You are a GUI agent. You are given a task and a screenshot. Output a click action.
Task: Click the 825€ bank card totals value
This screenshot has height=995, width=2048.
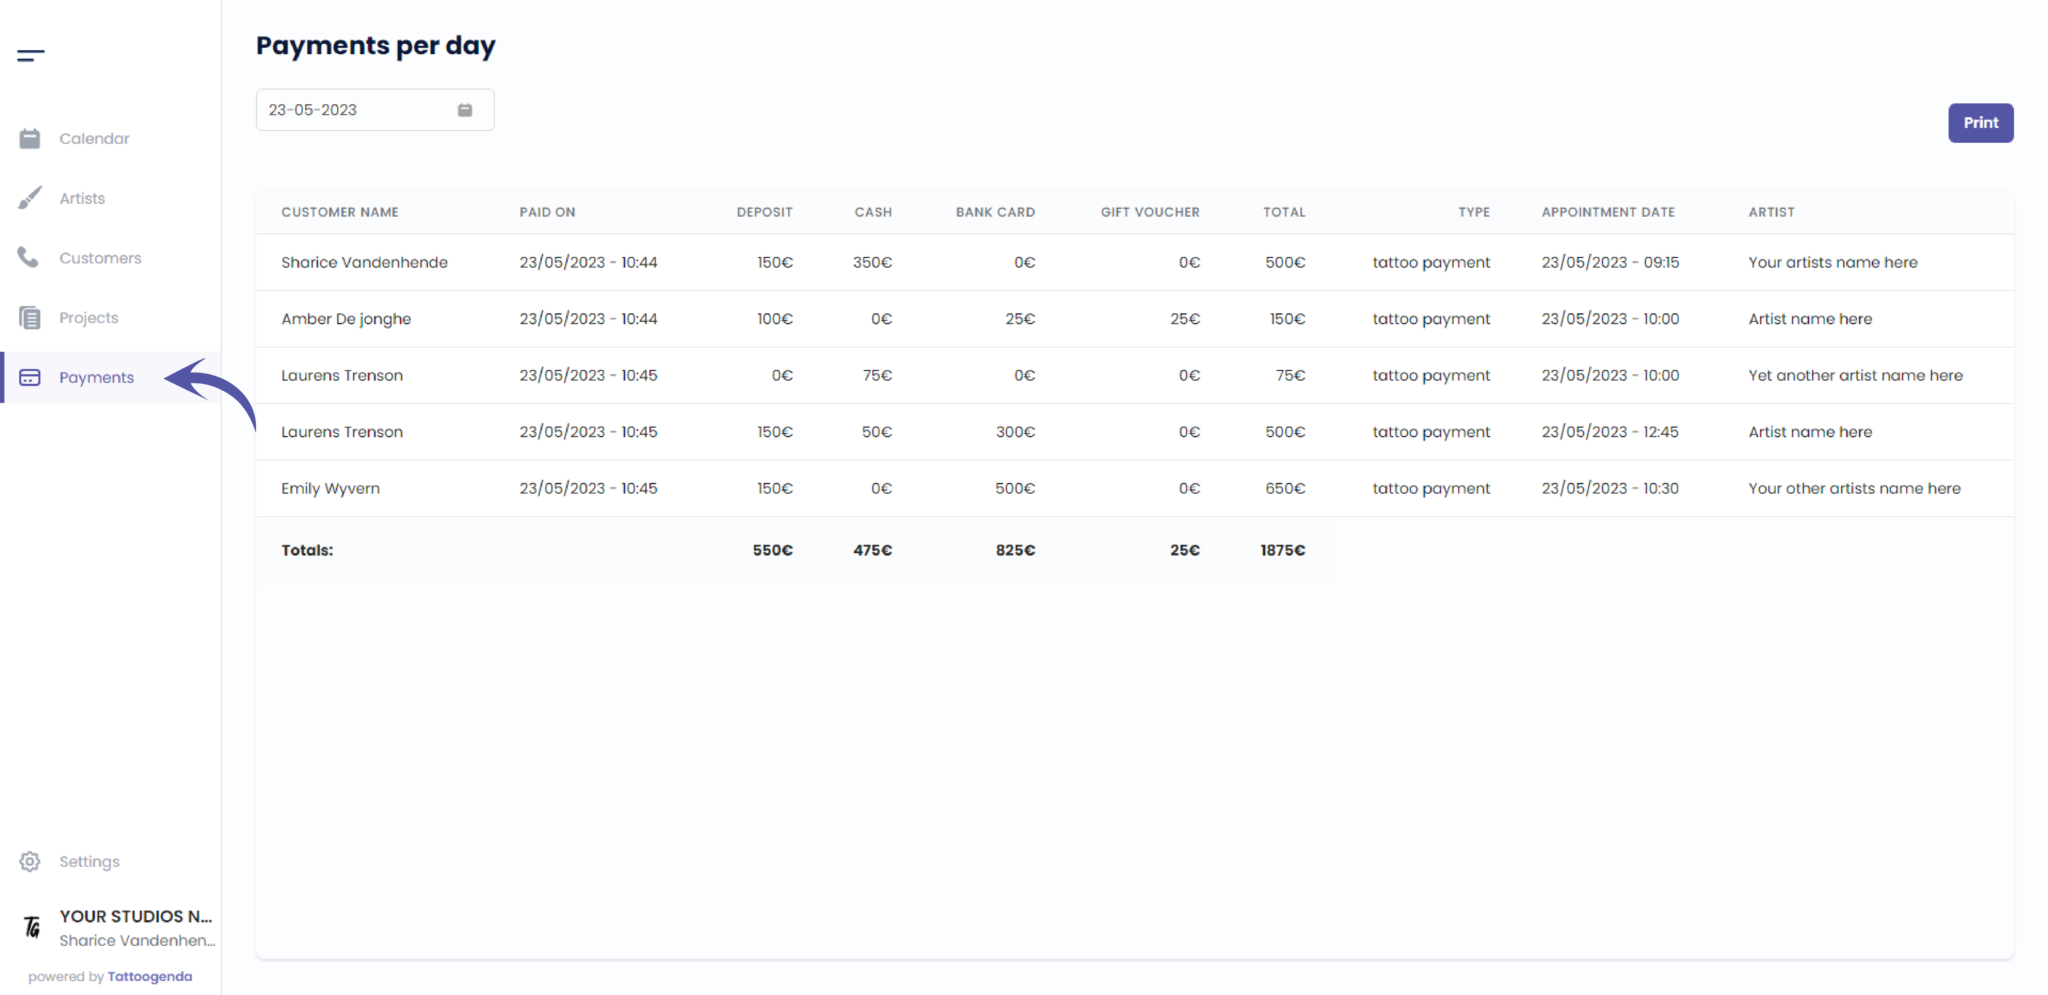click(1015, 550)
